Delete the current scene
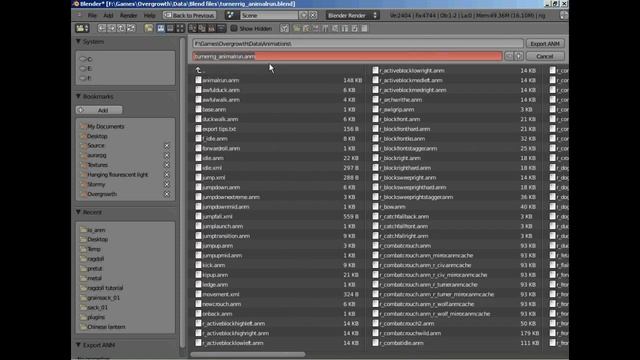The image size is (640, 360). pos(313,15)
